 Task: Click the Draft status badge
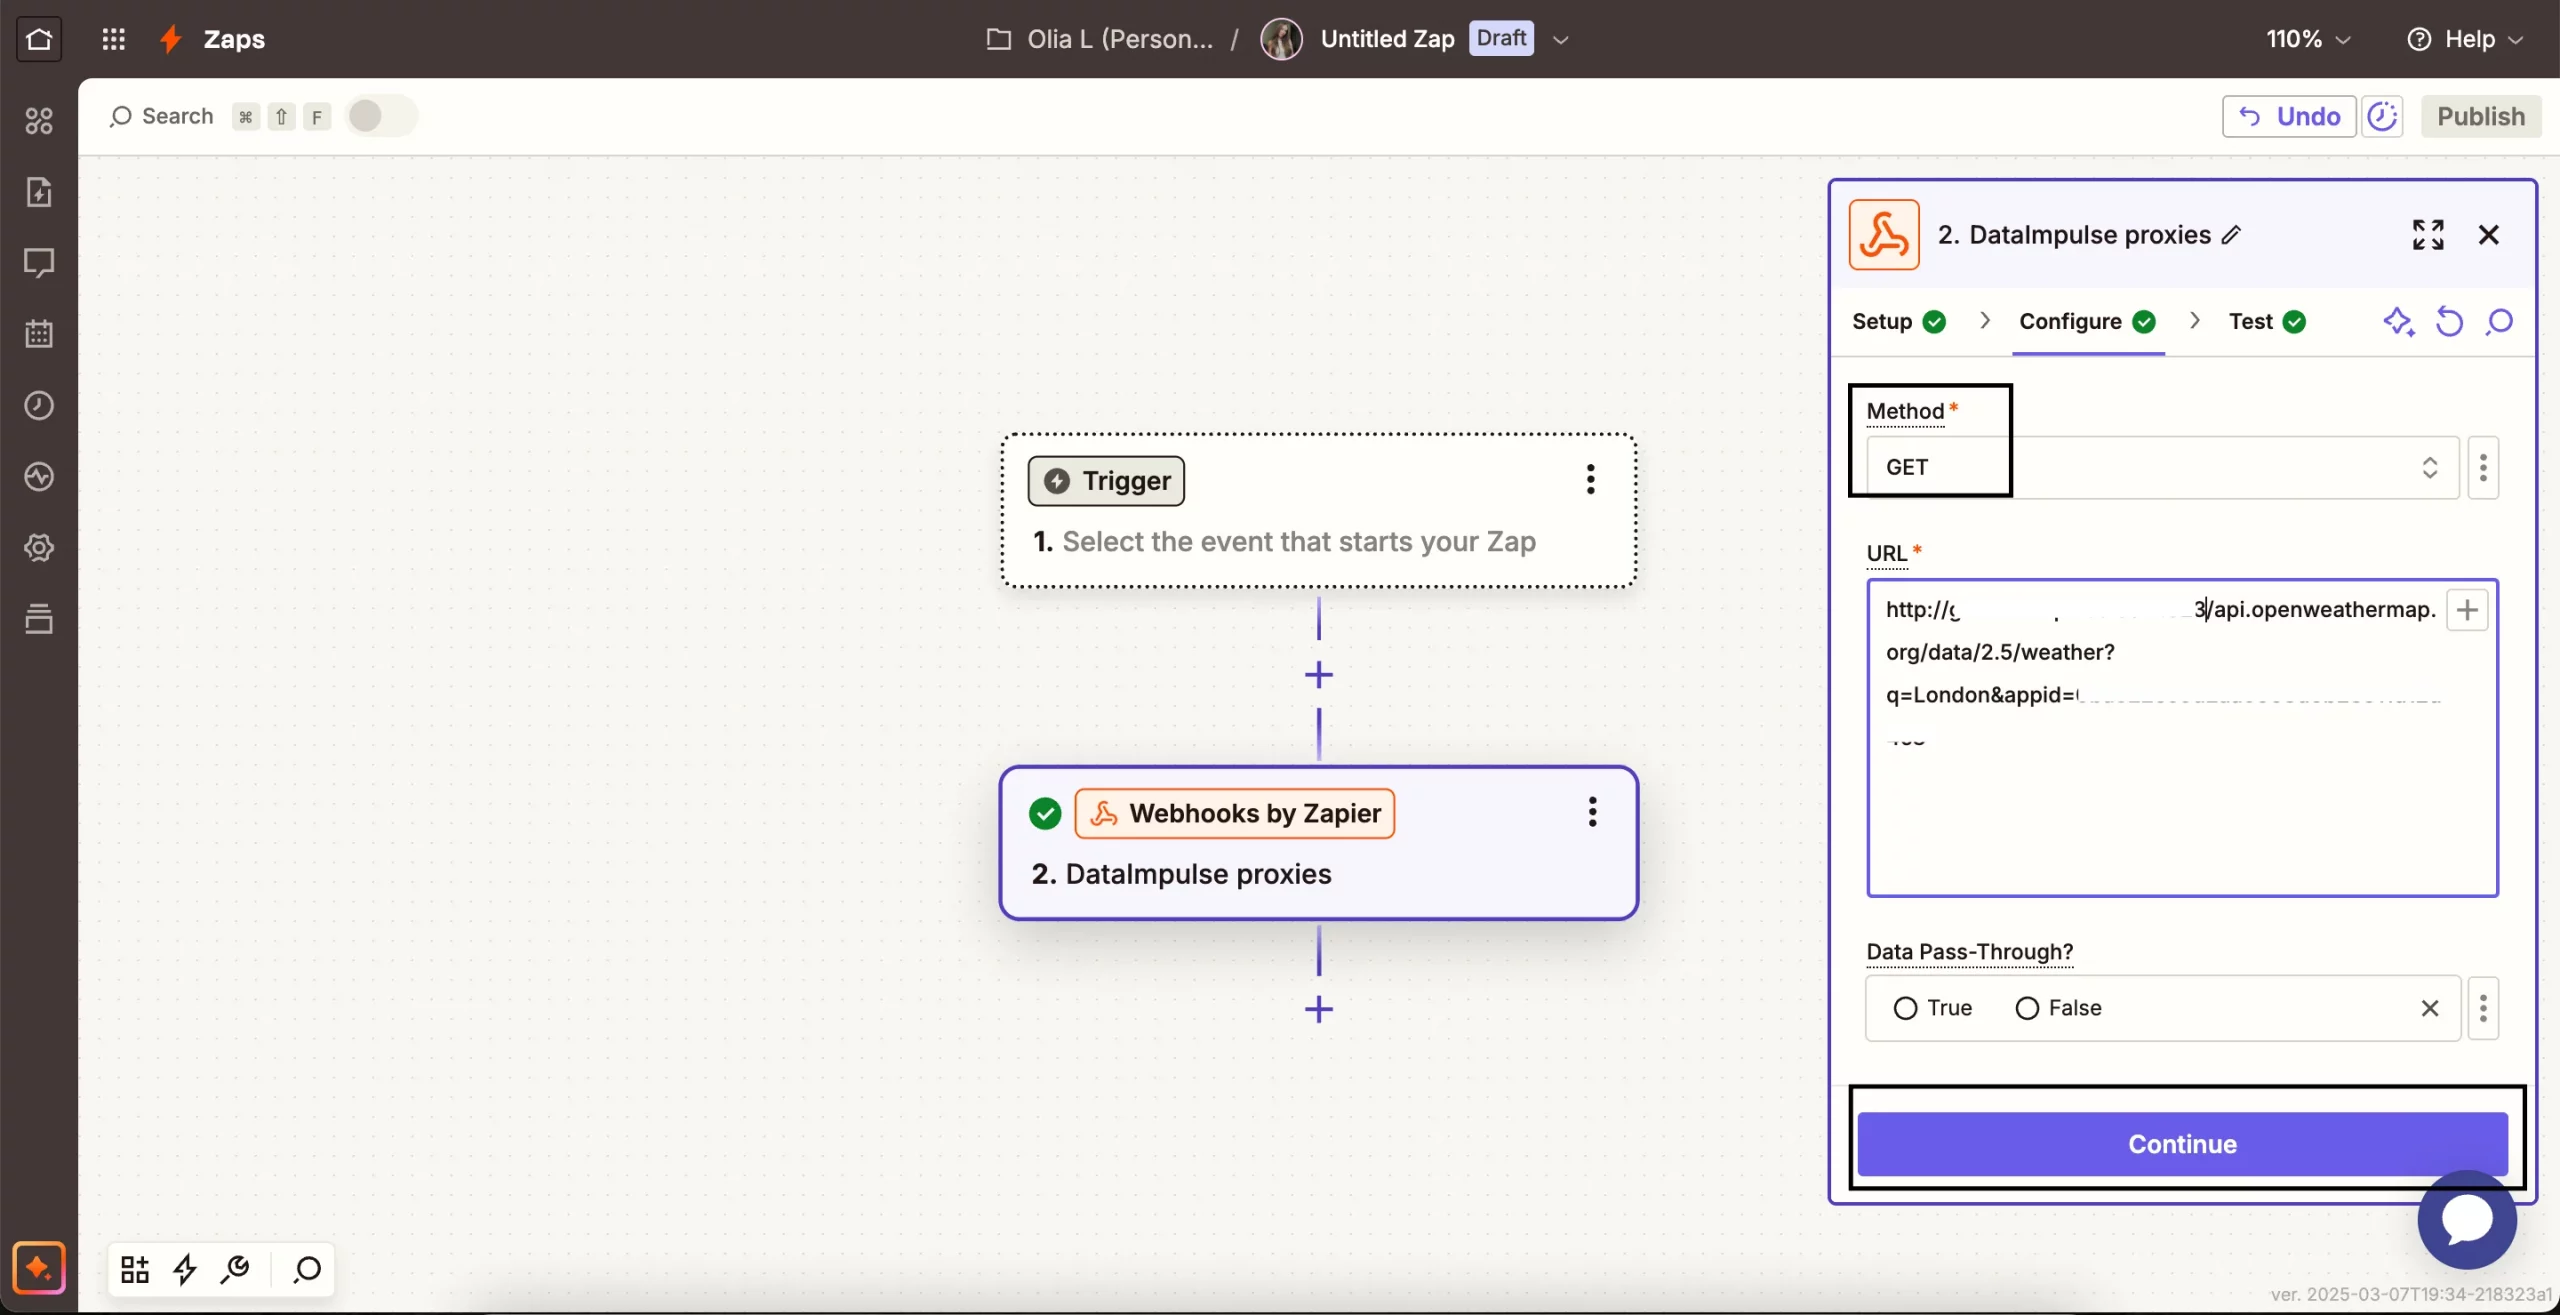(x=1501, y=38)
